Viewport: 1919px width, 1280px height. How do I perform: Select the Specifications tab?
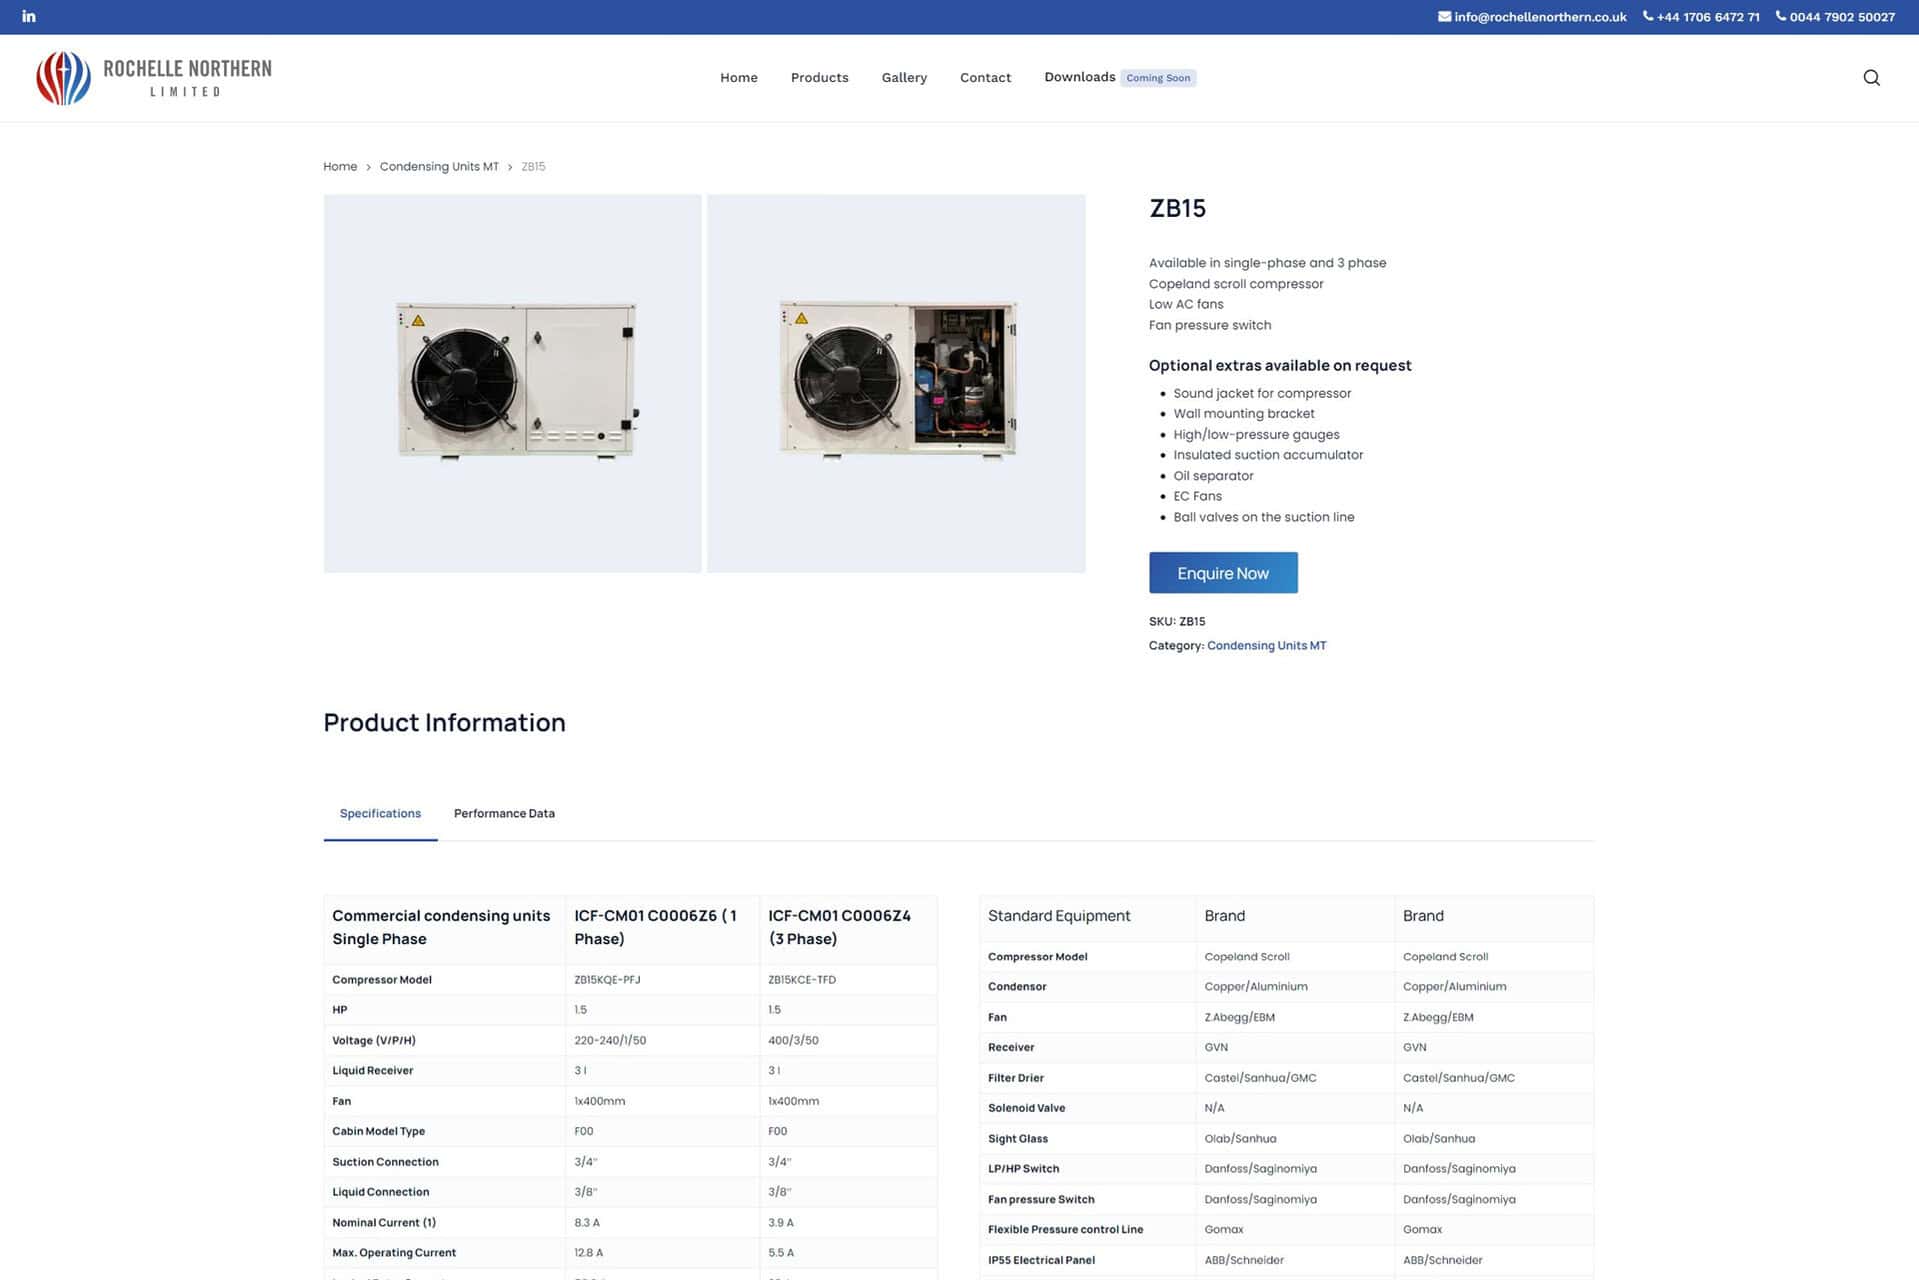point(380,814)
